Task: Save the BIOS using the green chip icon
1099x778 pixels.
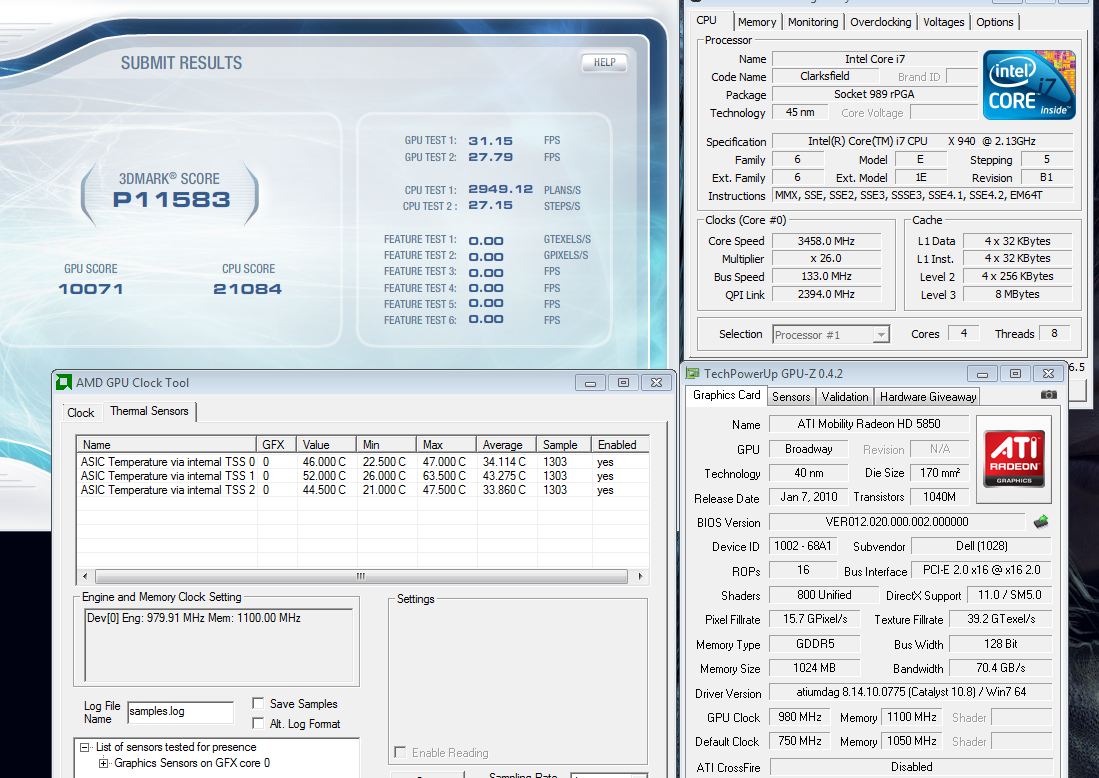Action: pos(1041,521)
